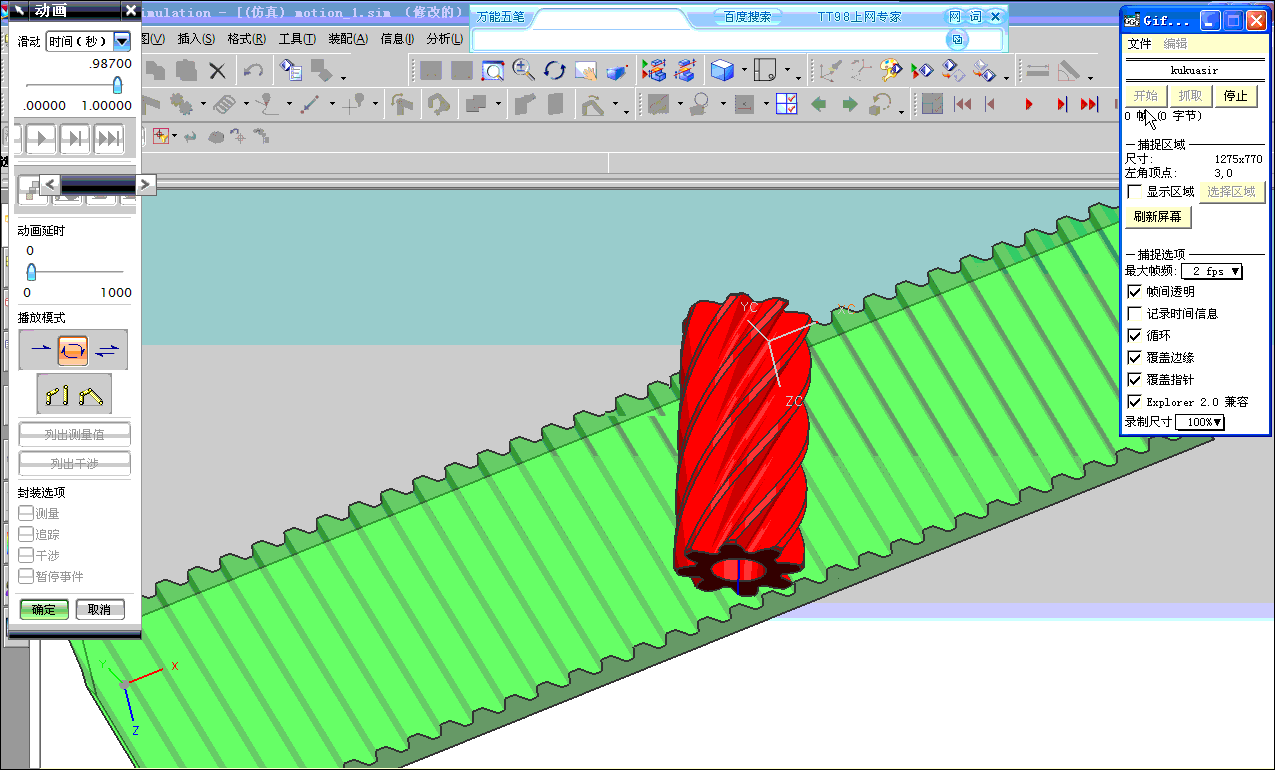Viewport: 1275px width, 770px height.
Task: Select the rotate view tool
Action: pos(554,70)
